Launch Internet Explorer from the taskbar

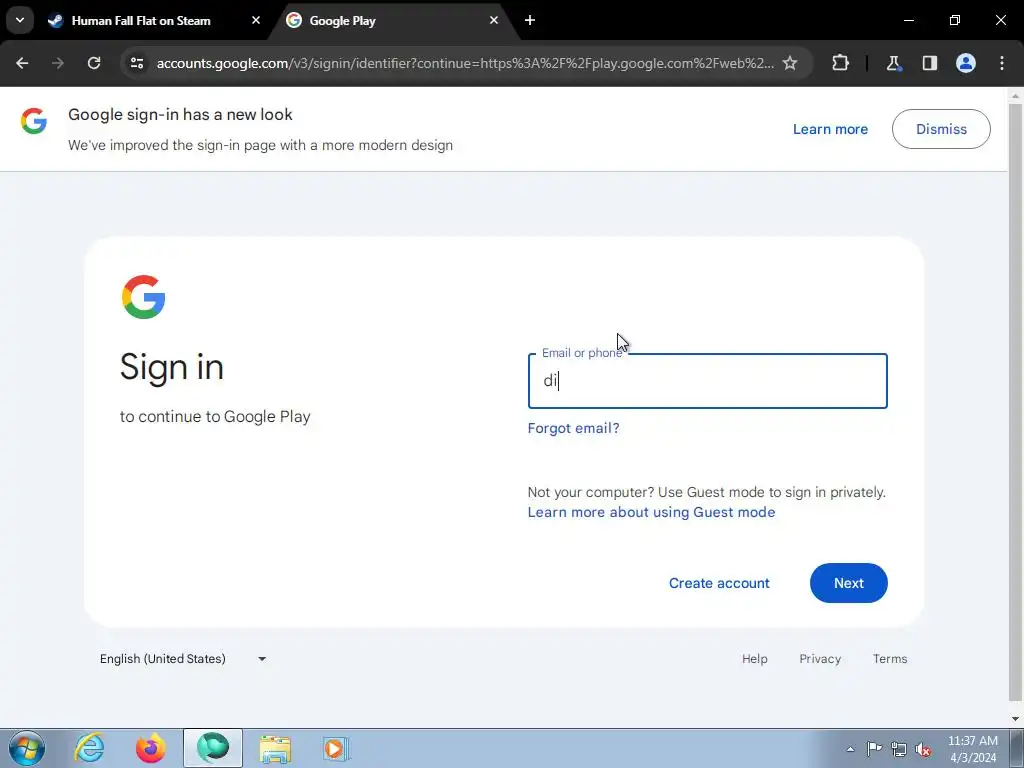89,748
